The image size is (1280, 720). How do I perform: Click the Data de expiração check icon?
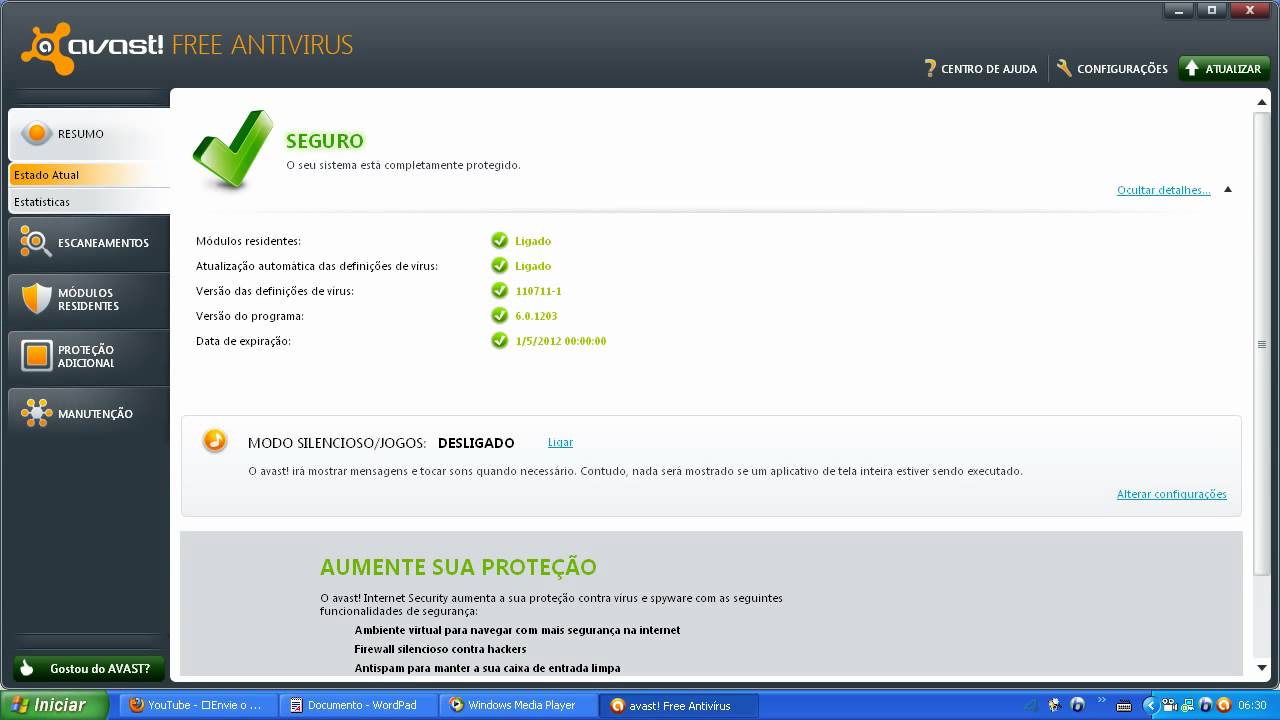[500, 341]
